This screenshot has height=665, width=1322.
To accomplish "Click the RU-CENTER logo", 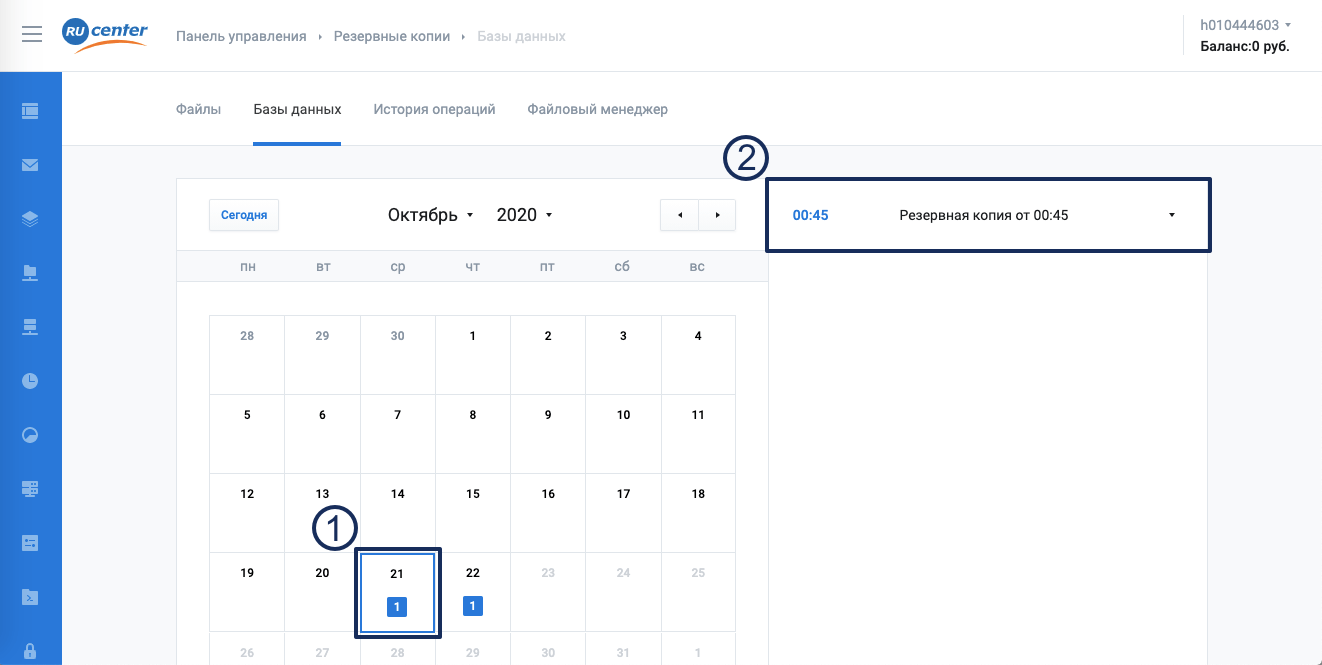I will tap(105, 35).
